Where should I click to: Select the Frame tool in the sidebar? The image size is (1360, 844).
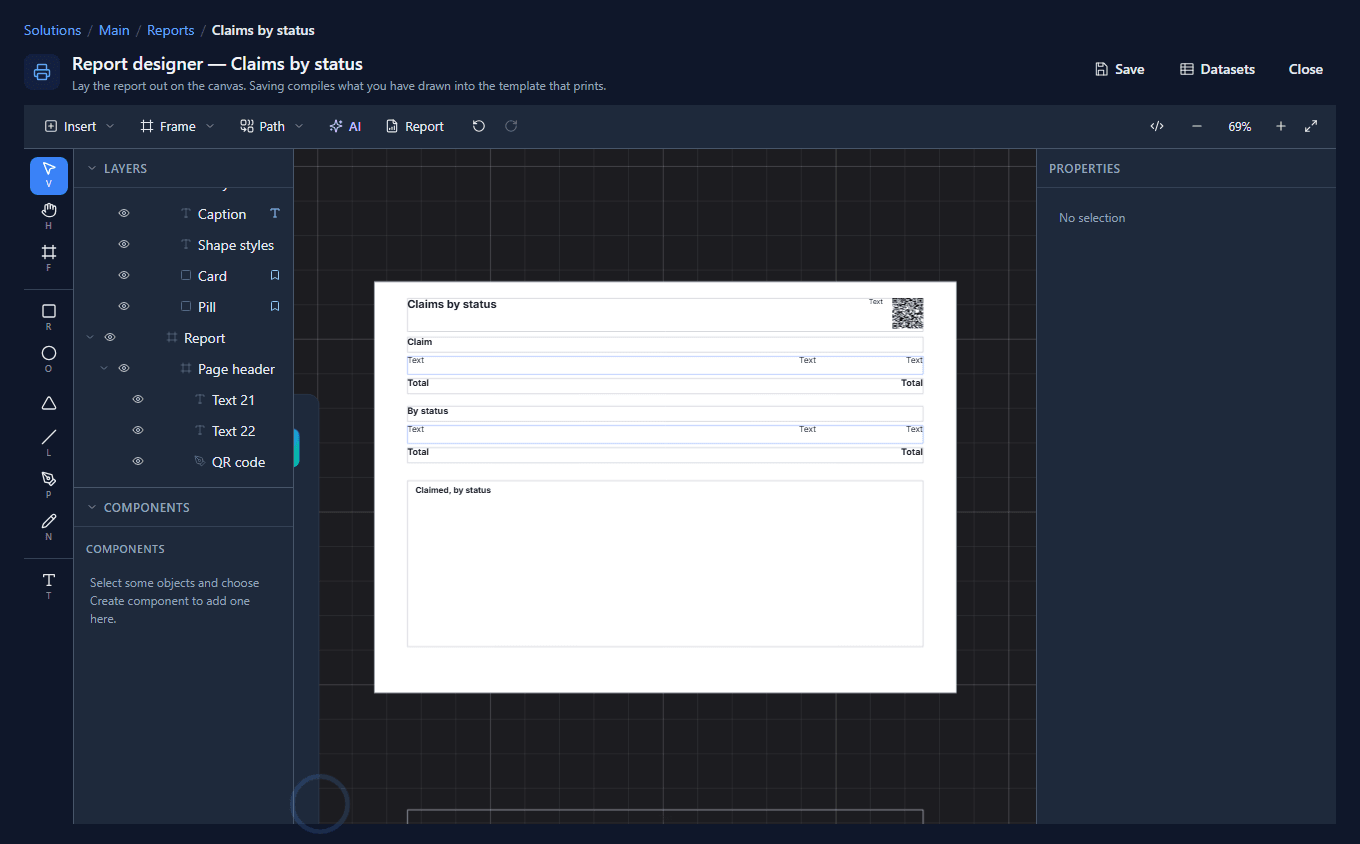point(49,258)
